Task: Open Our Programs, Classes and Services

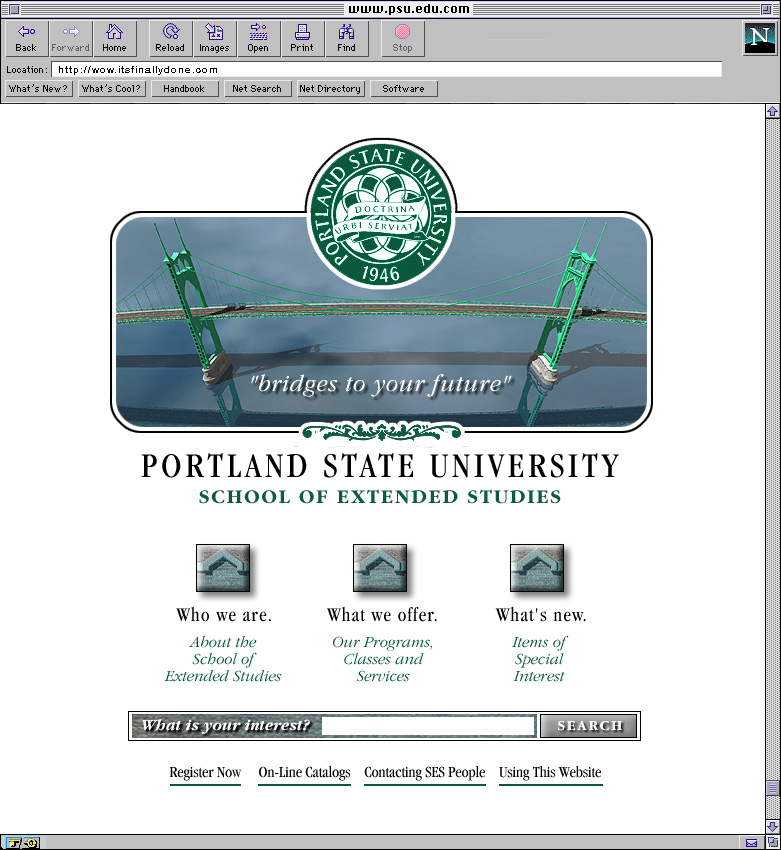Action: pos(383,659)
